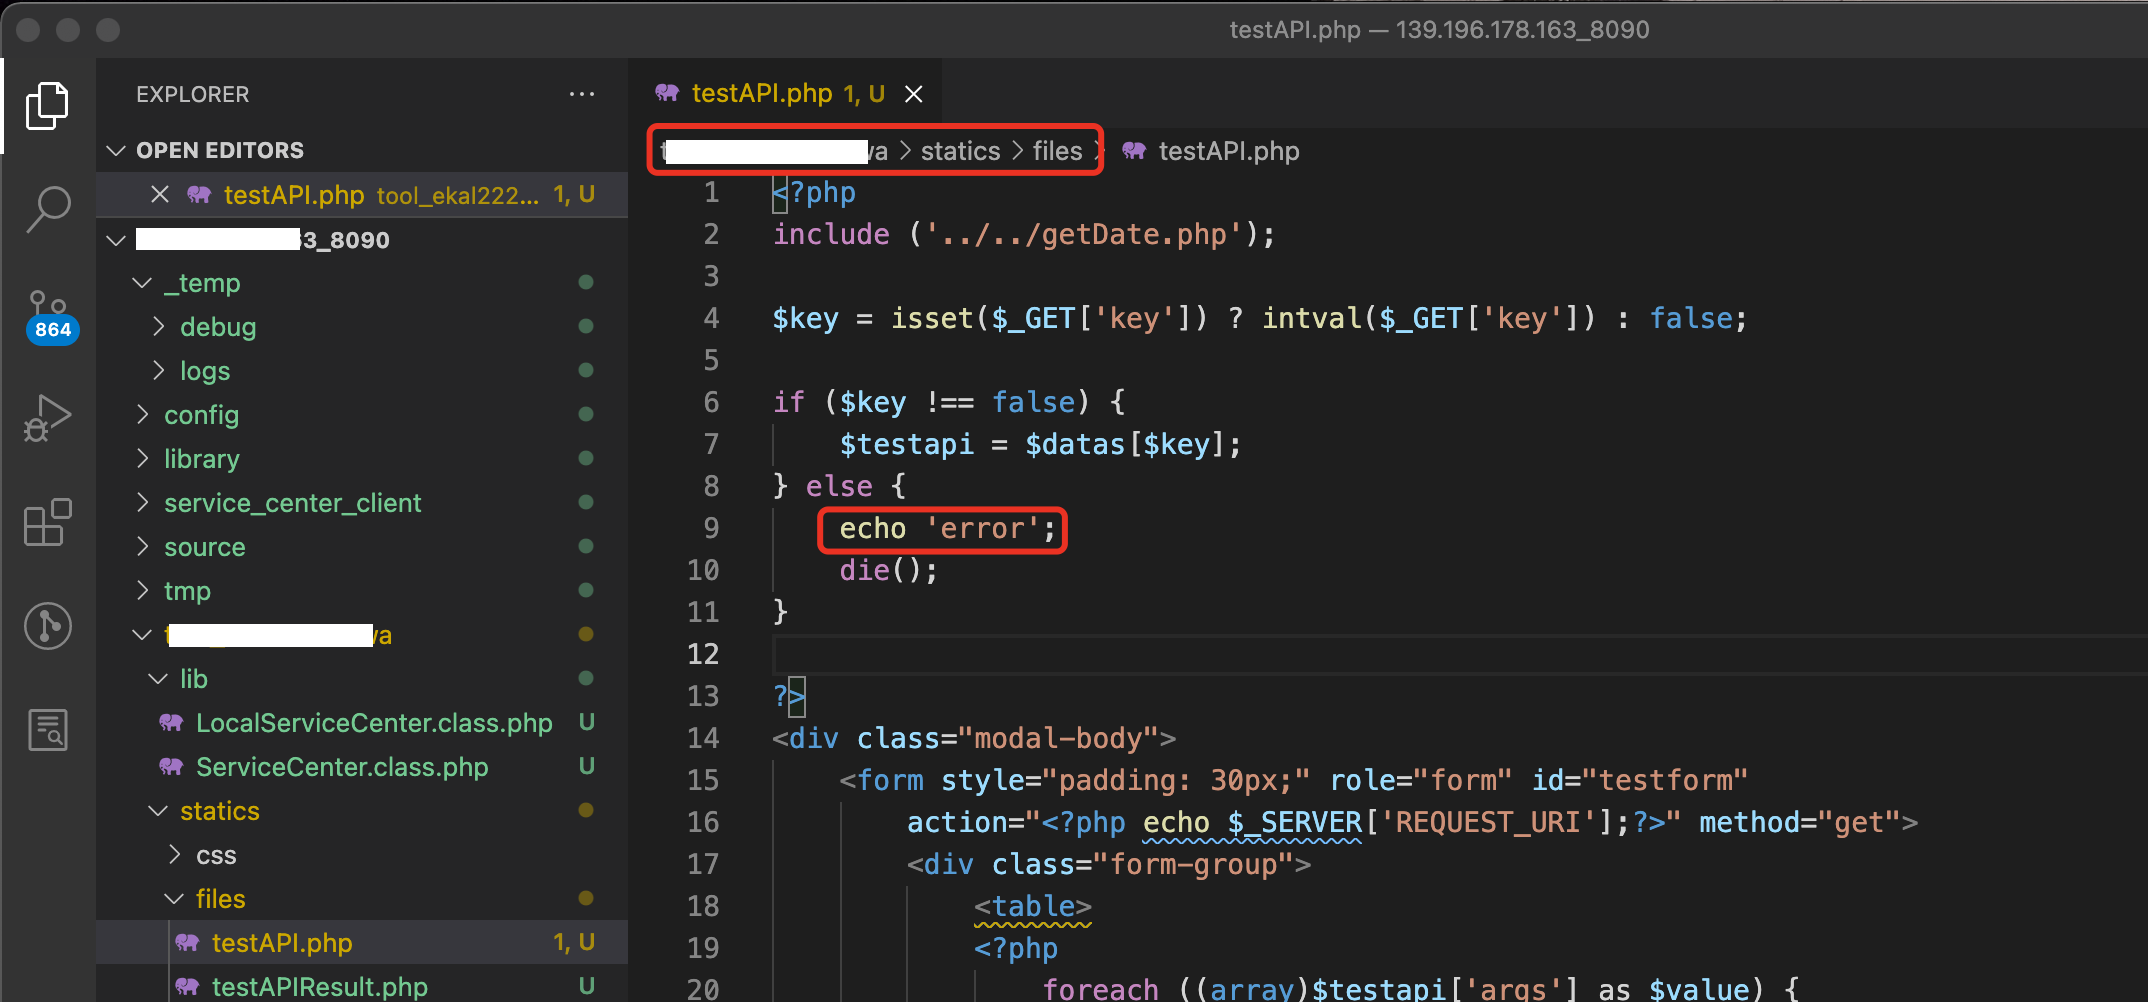
Task: Collapse the statics folder
Action: [219, 811]
